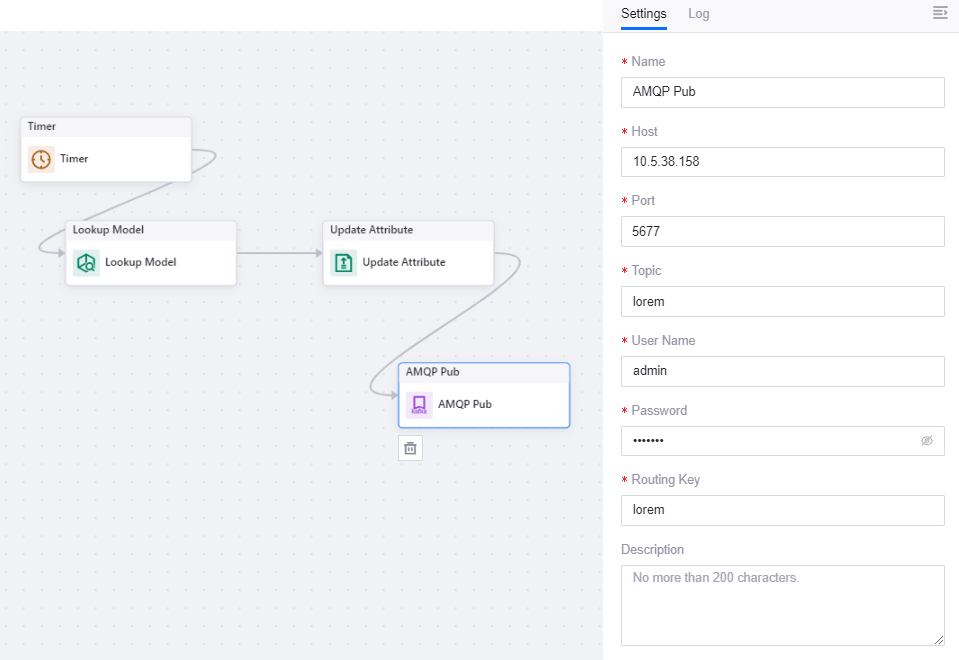Click the Port field showing 5677

[782, 231]
